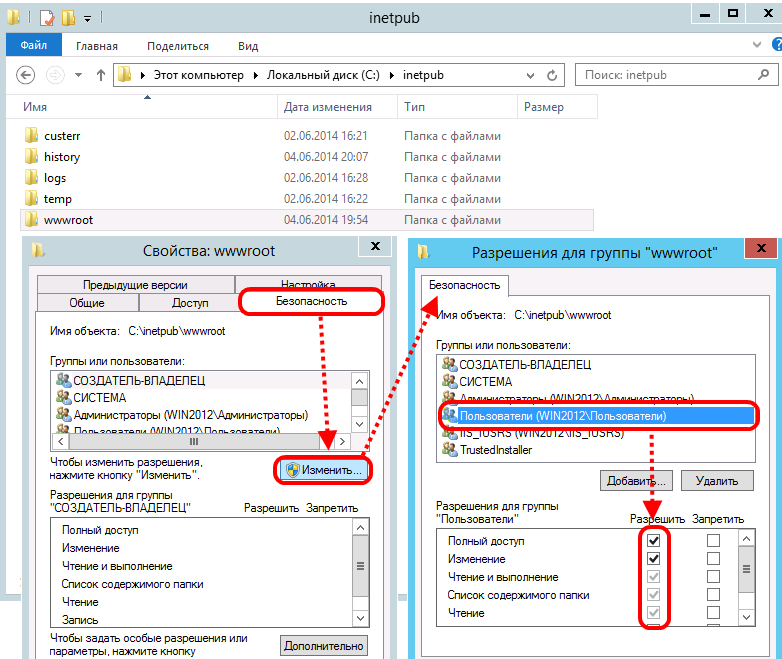Select the custerr folder icon
Viewport: 782px width, 659px height.
pyautogui.click(x=31, y=135)
